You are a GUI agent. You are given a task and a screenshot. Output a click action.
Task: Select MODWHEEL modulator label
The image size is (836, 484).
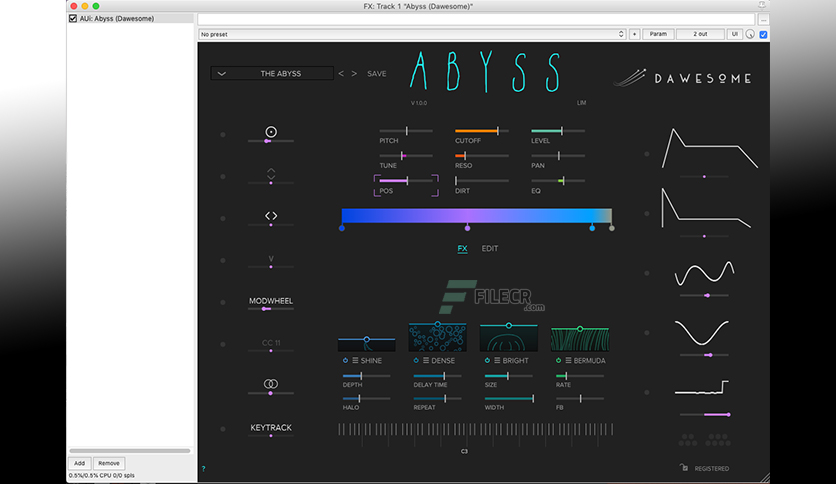[271, 301]
